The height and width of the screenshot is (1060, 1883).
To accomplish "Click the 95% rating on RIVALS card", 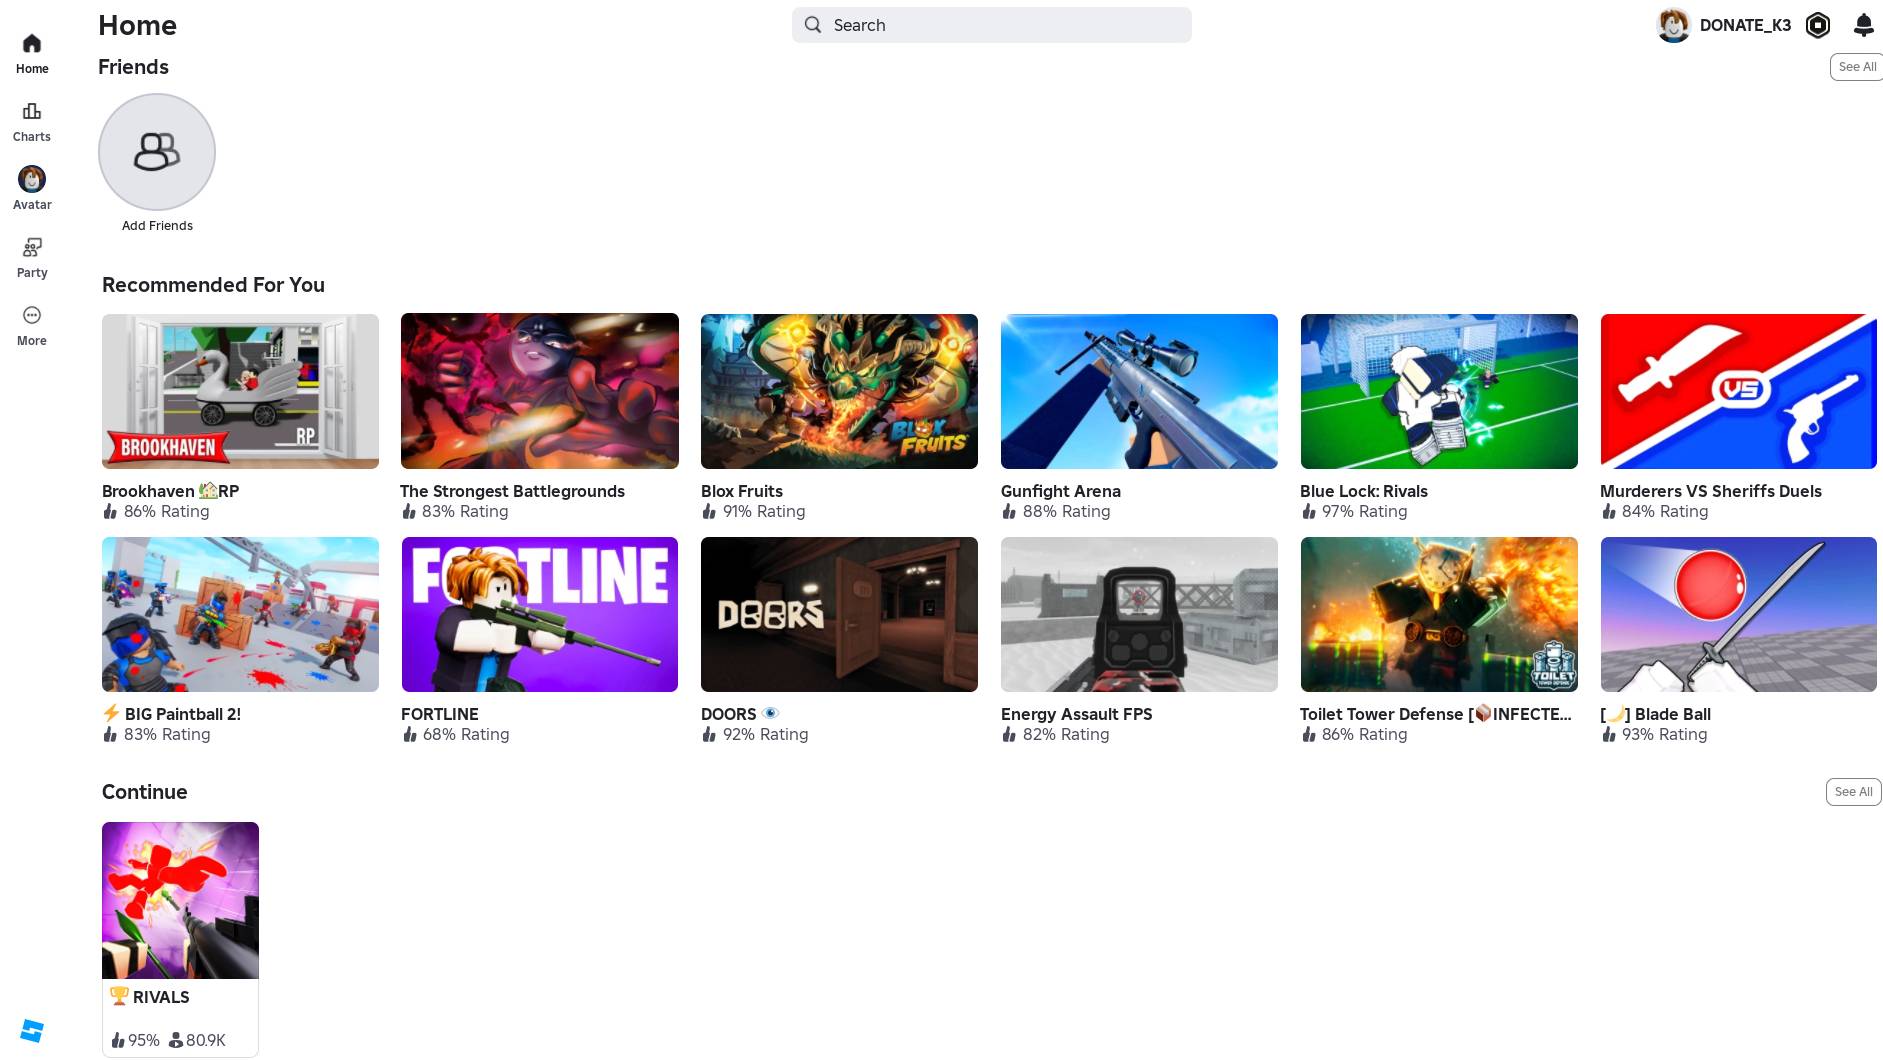I will (144, 1040).
